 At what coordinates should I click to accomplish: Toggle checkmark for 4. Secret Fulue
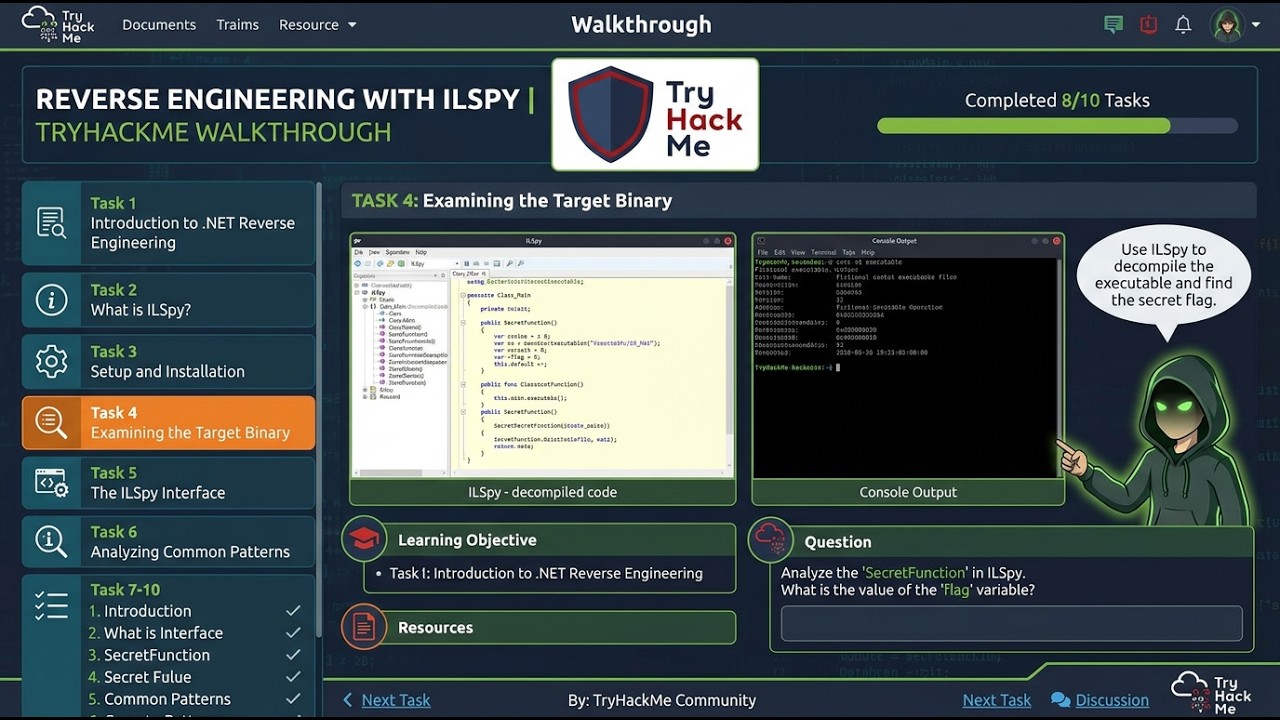point(293,677)
